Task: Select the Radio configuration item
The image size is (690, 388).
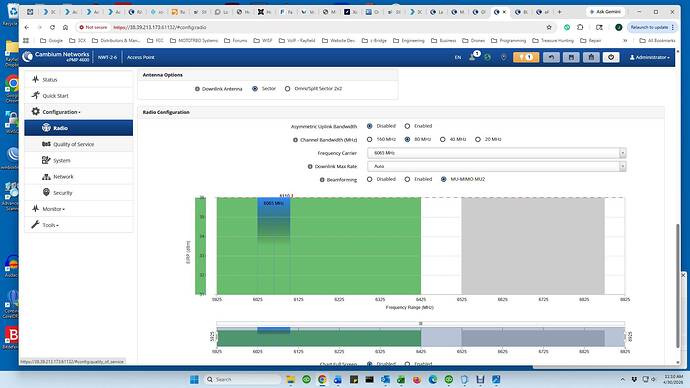Action: [78, 128]
